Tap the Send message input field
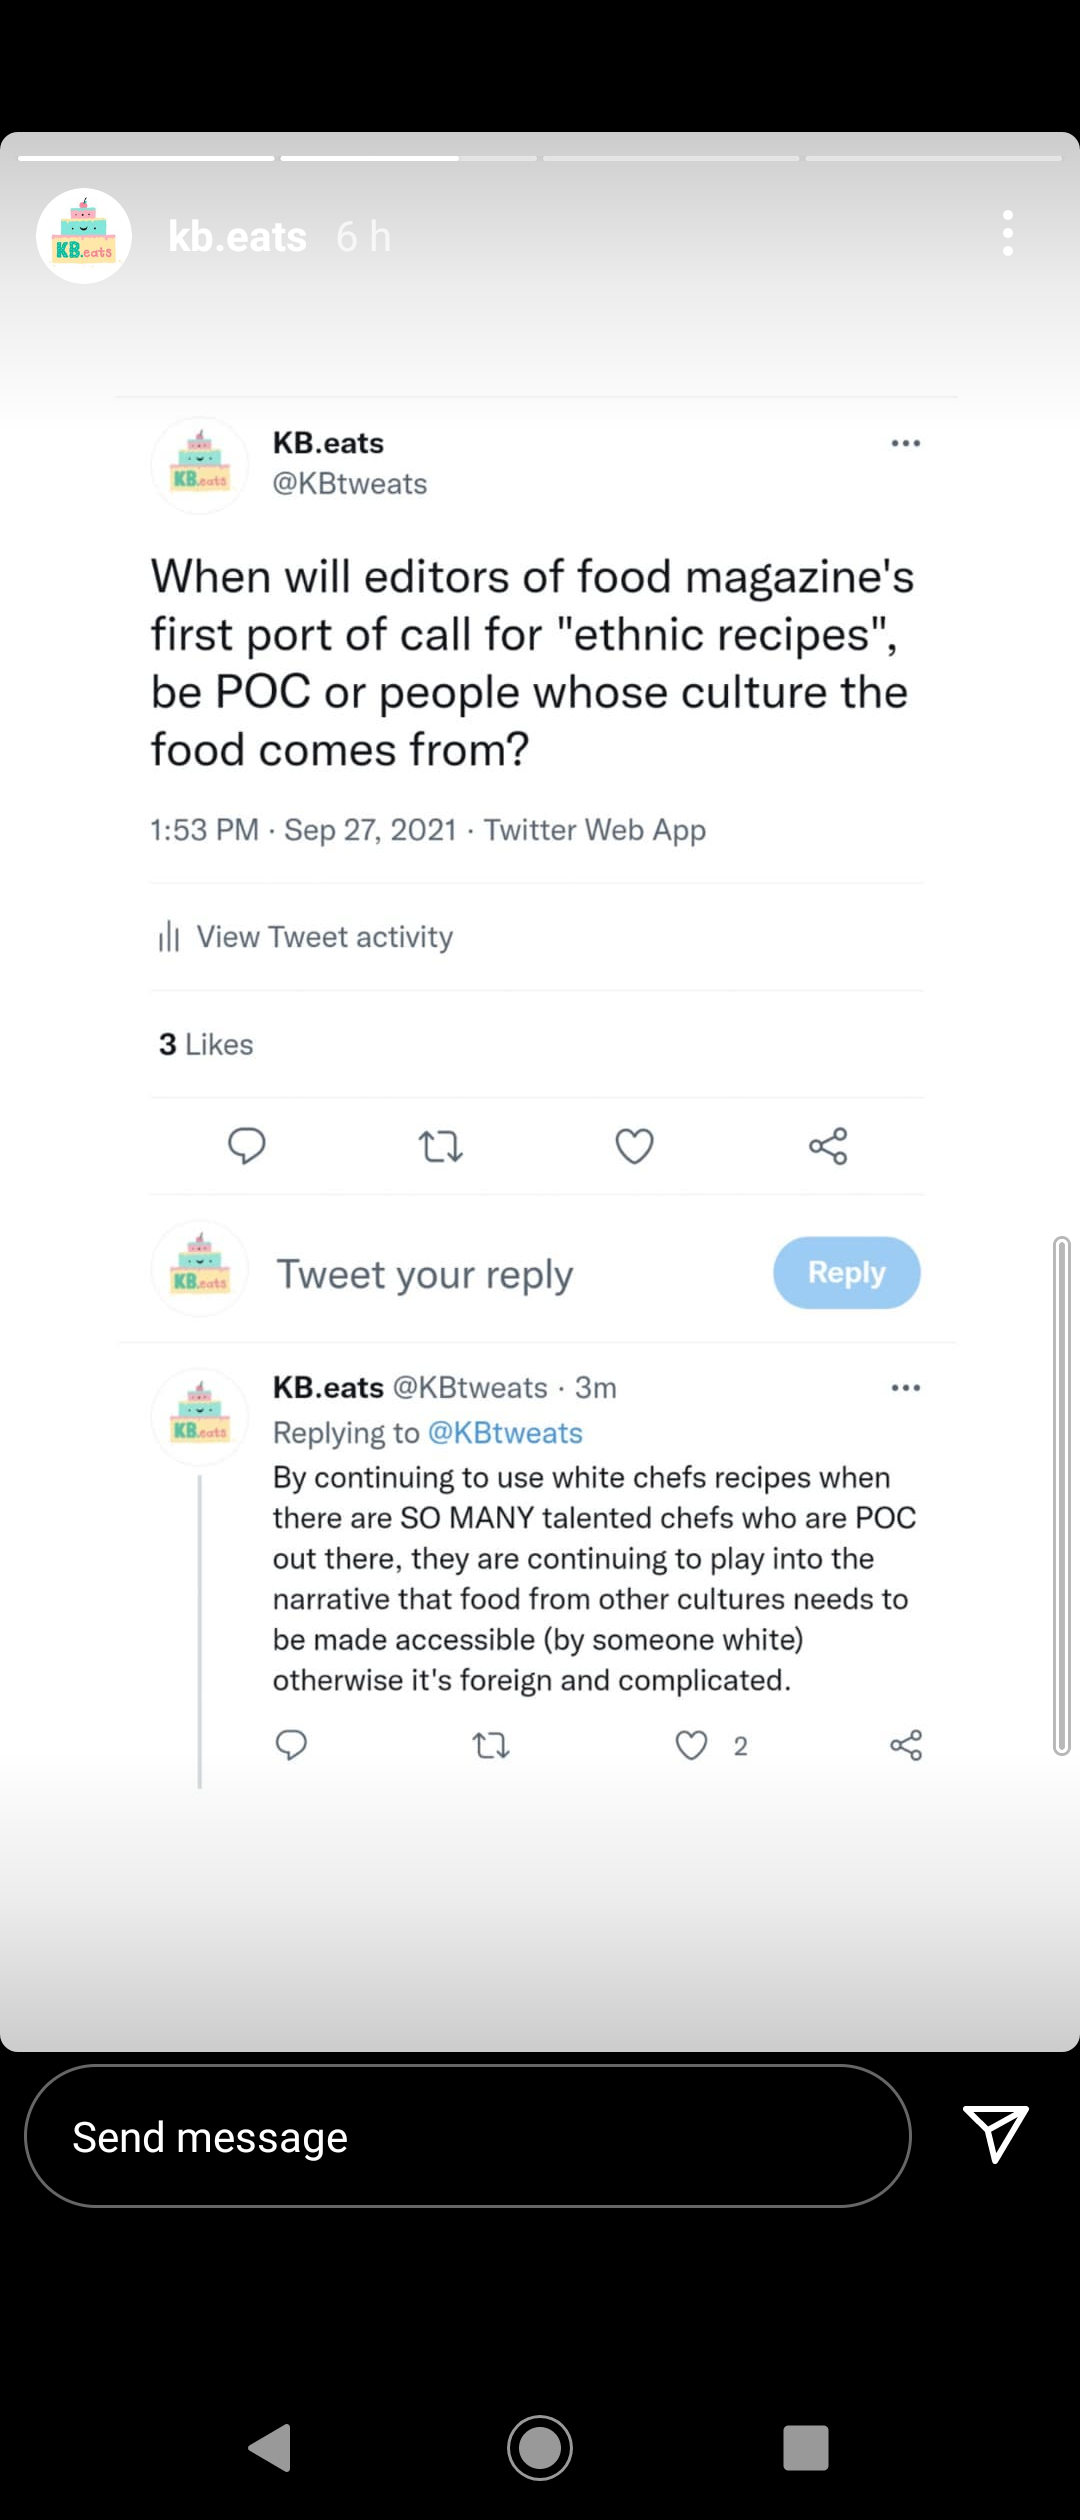 (x=467, y=2136)
